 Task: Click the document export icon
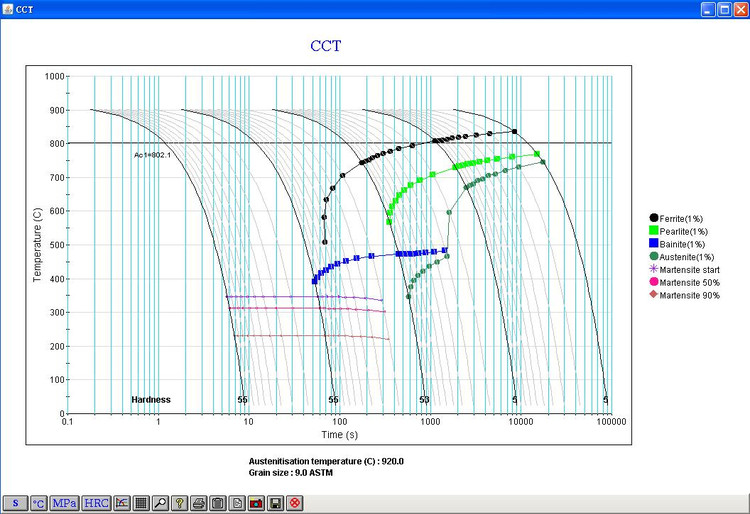coord(237,502)
